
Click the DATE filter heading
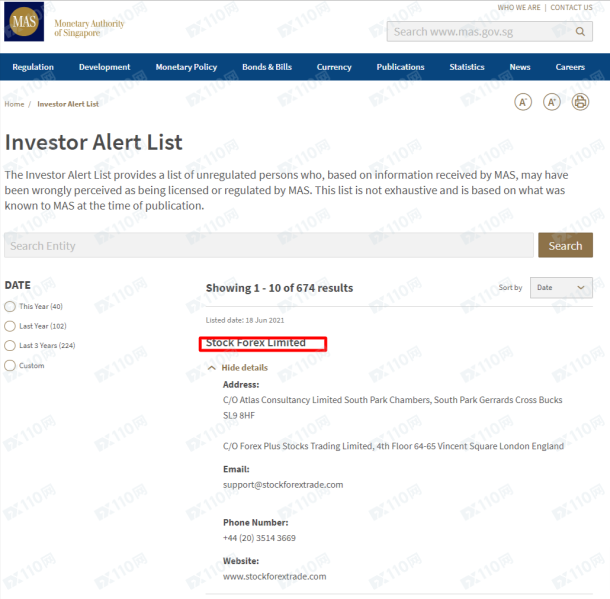pyautogui.click(x=18, y=285)
